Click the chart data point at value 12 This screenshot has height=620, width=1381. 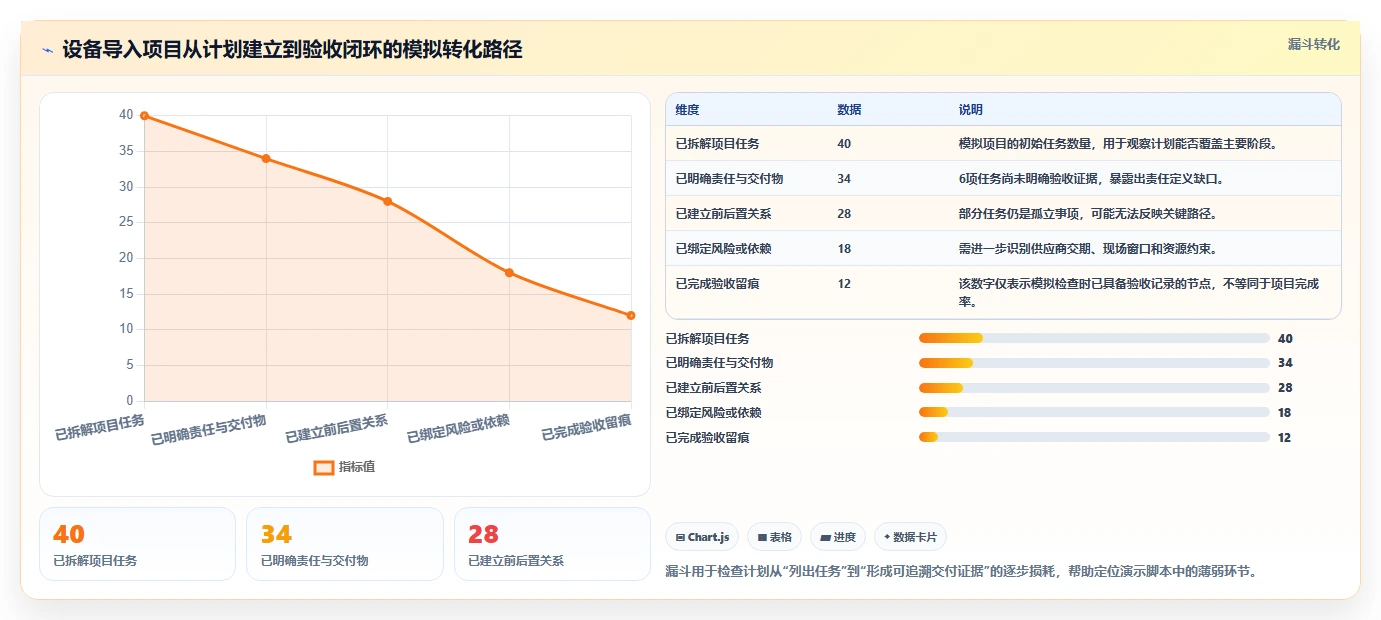click(x=631, y=315)
